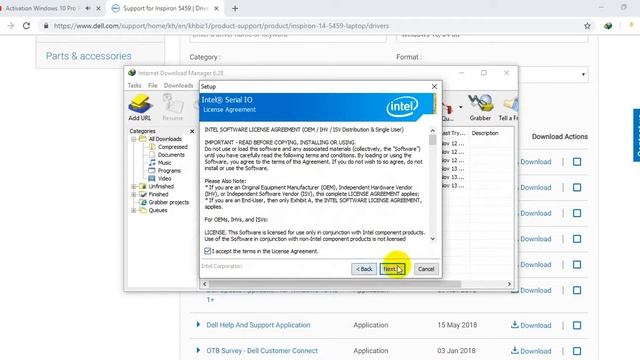Image resolution: width=640 pixels, height=360 pixels.
Task: Click the Tell a Friend toolbar icon
Action: click(x=509, y=107)
